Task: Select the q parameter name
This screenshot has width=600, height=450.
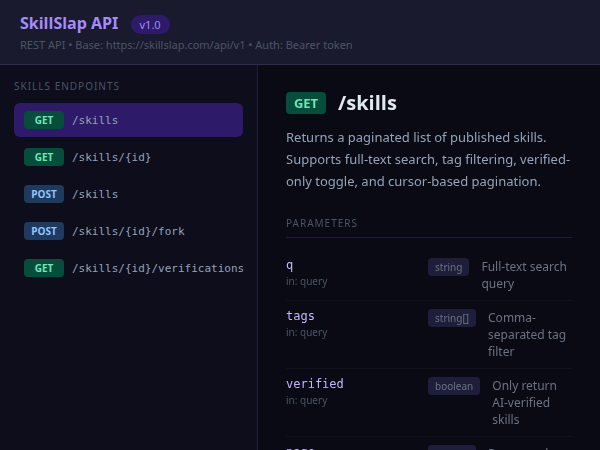Action: [290, 266]
